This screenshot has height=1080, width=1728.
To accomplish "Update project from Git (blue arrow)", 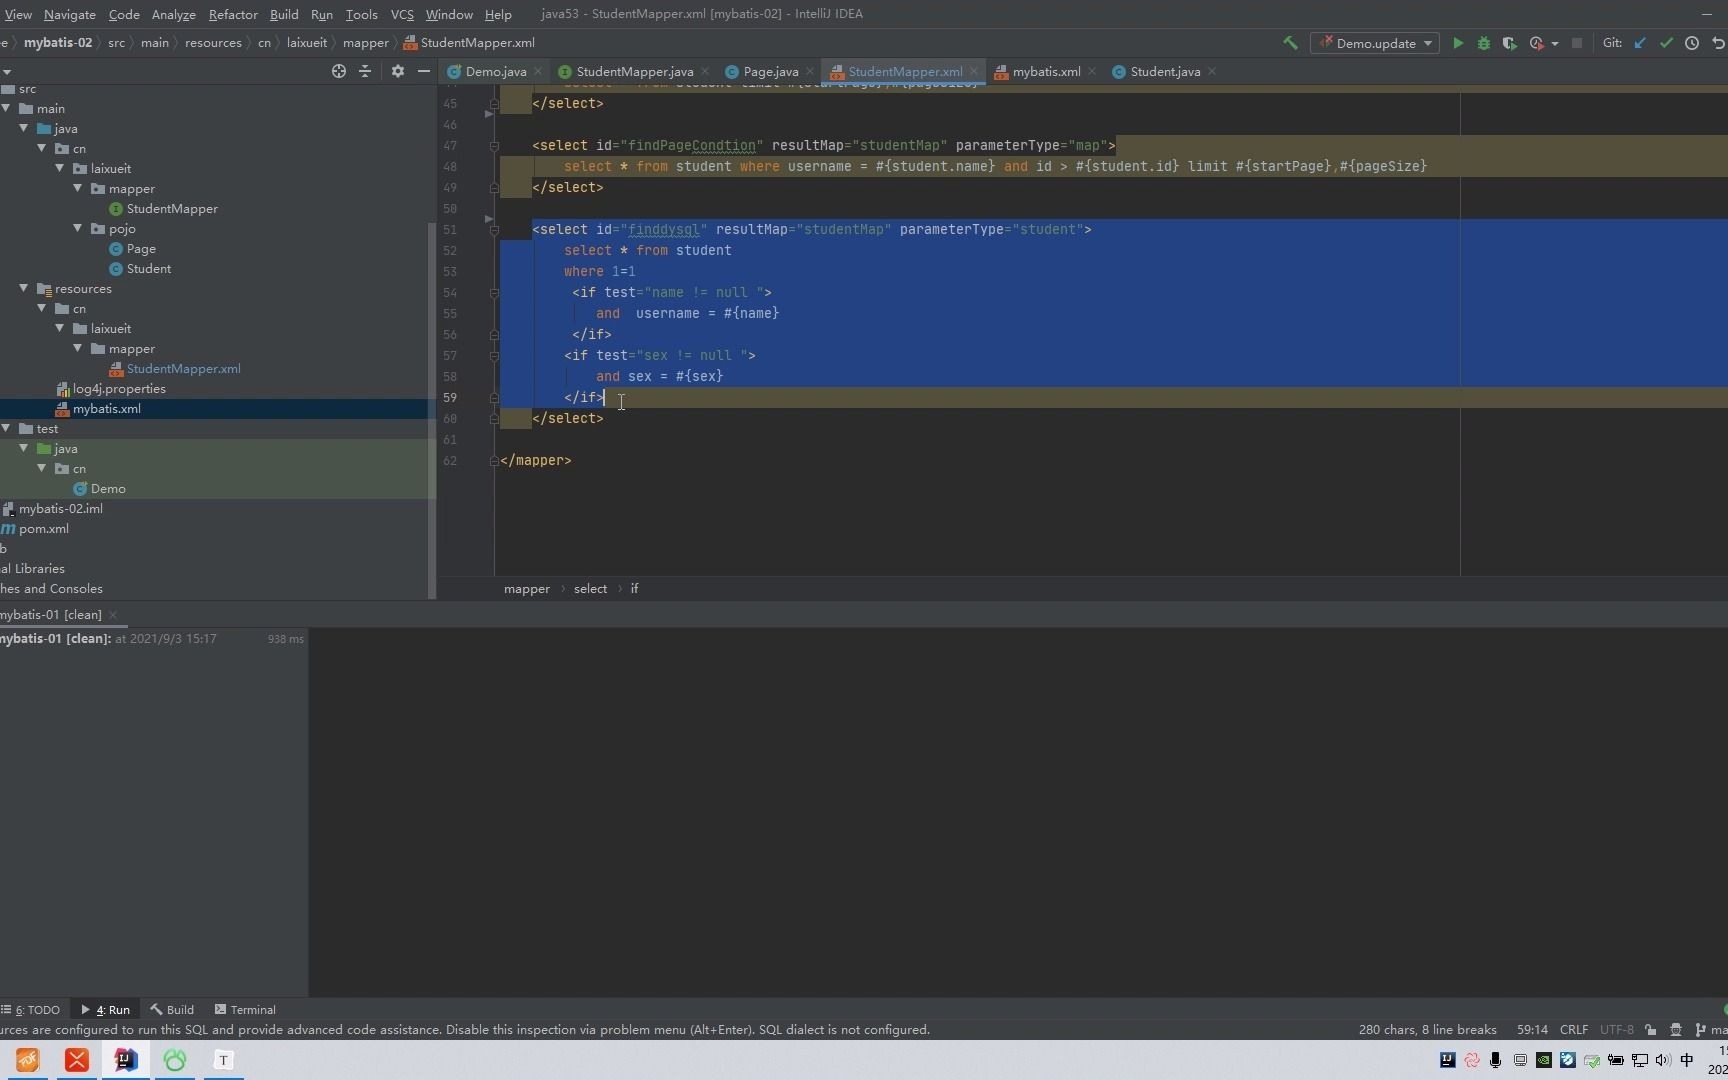I will click(1640, 43).
